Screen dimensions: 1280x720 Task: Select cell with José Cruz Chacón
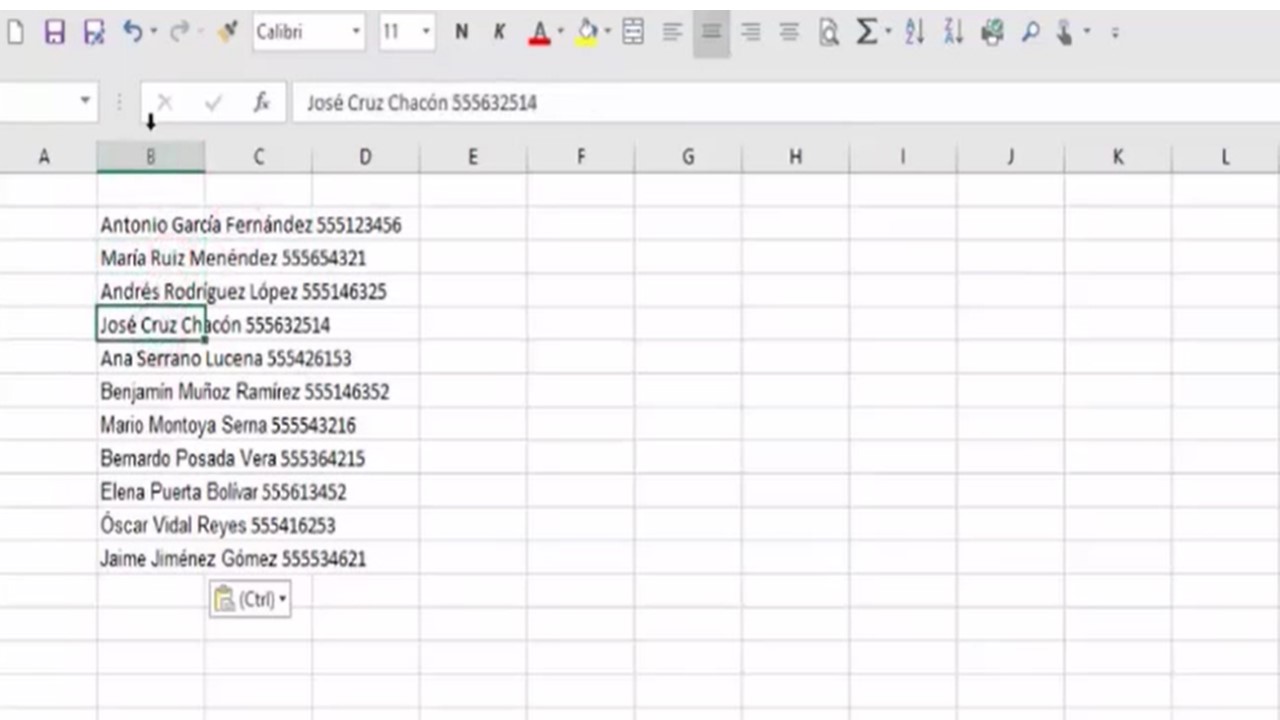coord(151,325)
